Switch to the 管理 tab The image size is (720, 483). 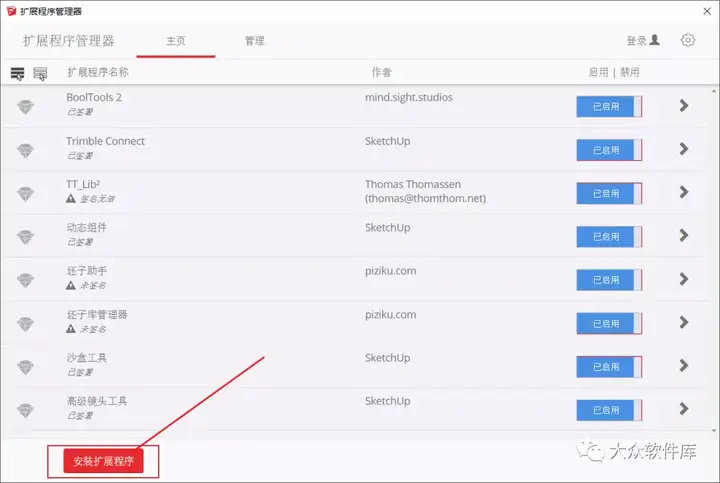click(254, 41)
